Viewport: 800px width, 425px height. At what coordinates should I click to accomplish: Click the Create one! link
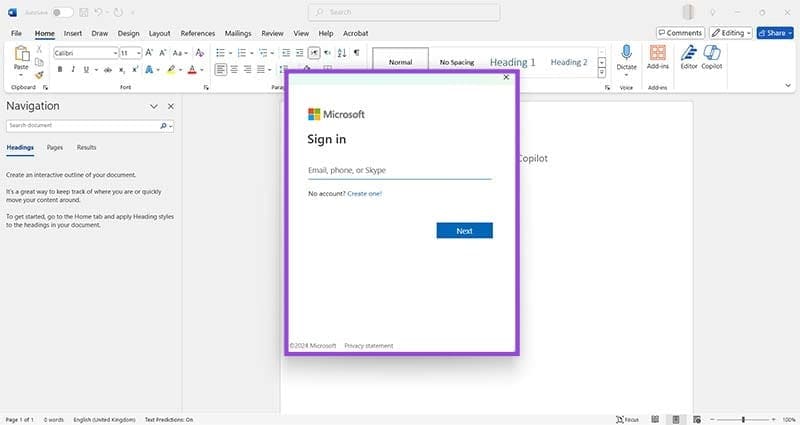coord(364,194)
